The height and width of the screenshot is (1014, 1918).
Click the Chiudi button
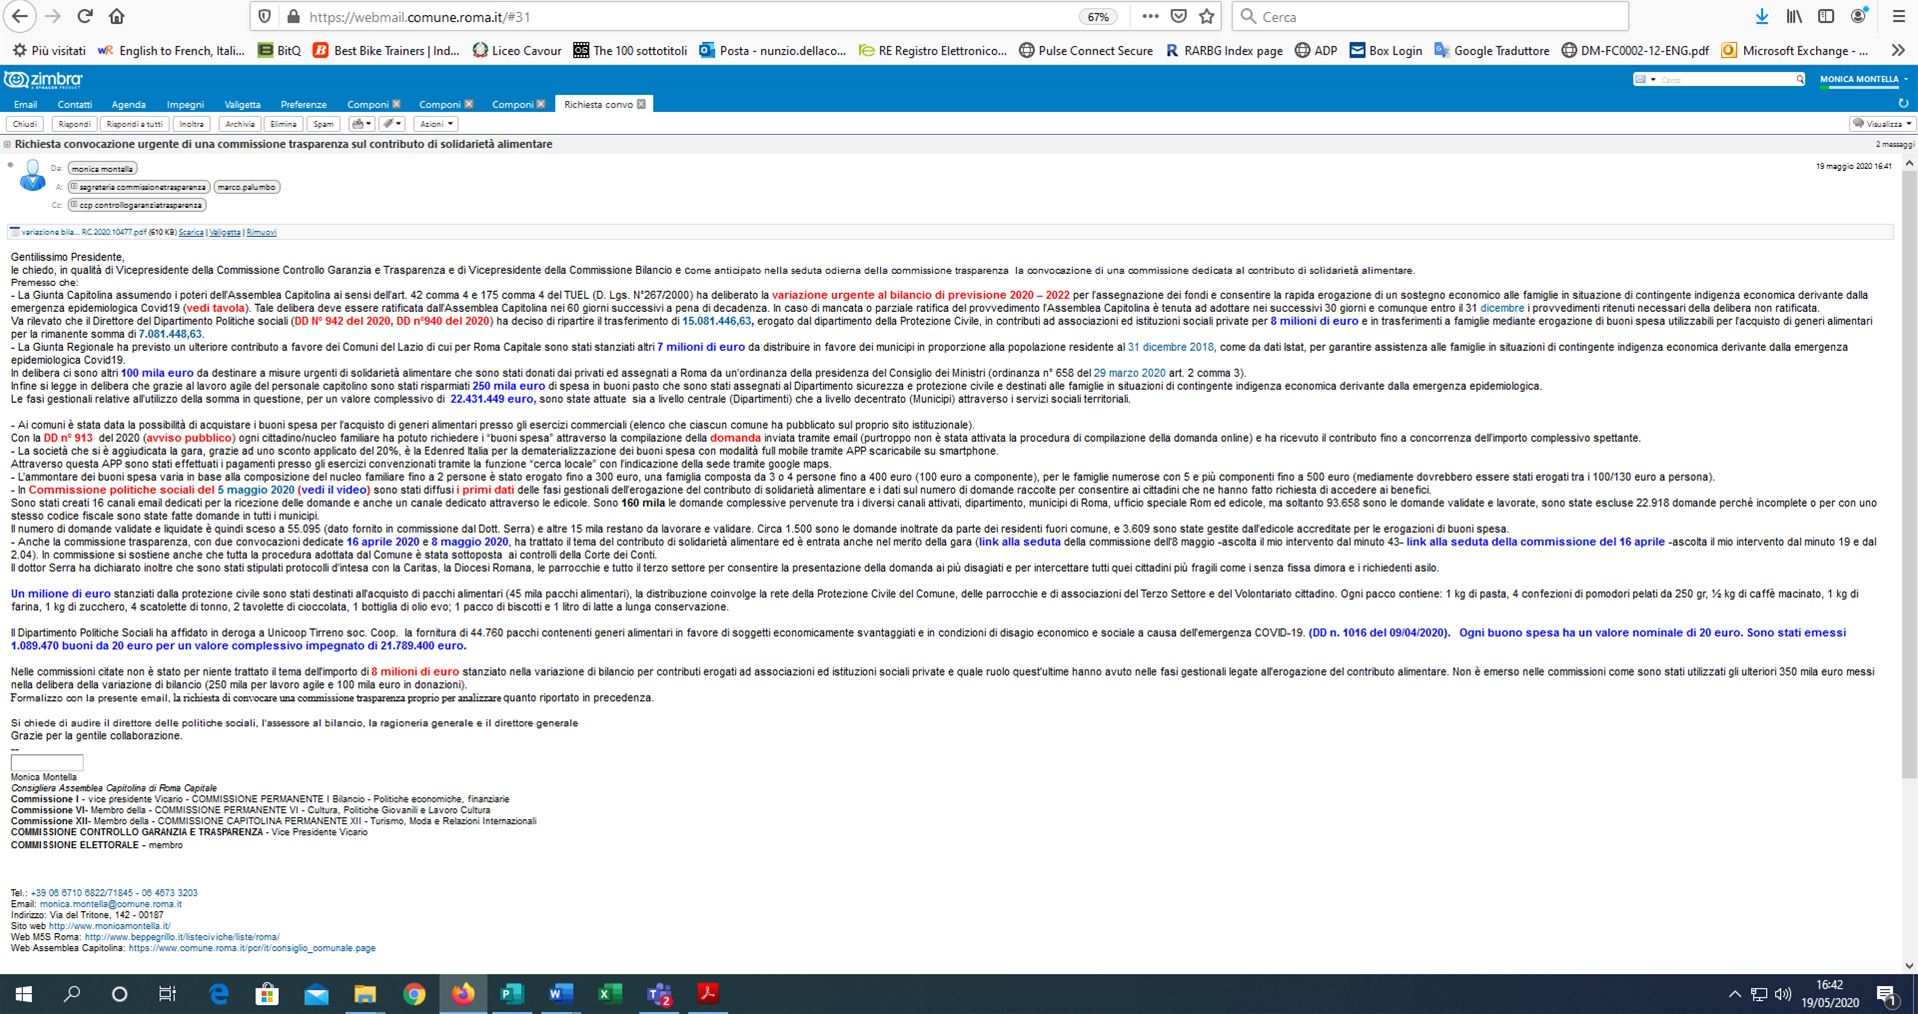click(x=25, y=124)
